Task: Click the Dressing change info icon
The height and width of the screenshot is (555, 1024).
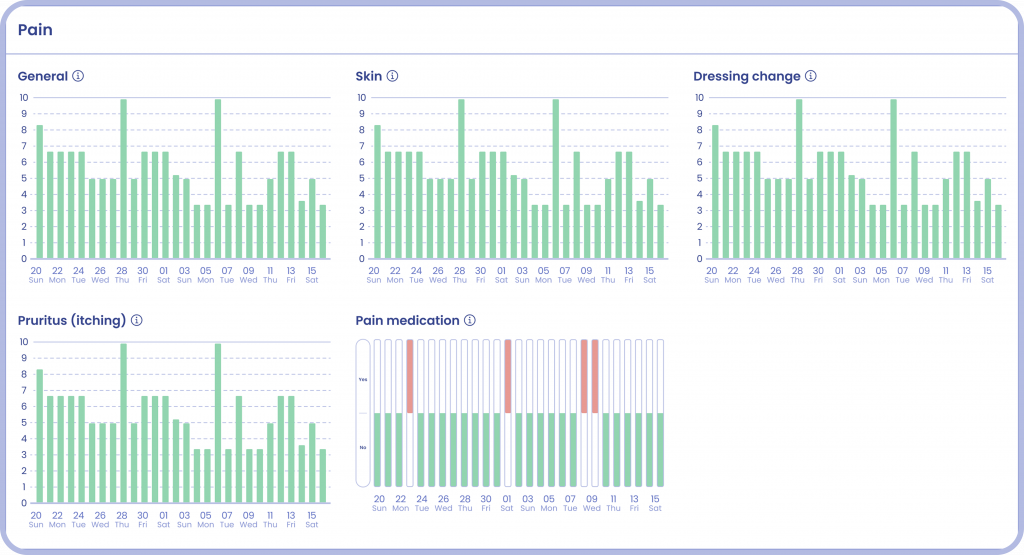Action: click(x=811, y=76)
